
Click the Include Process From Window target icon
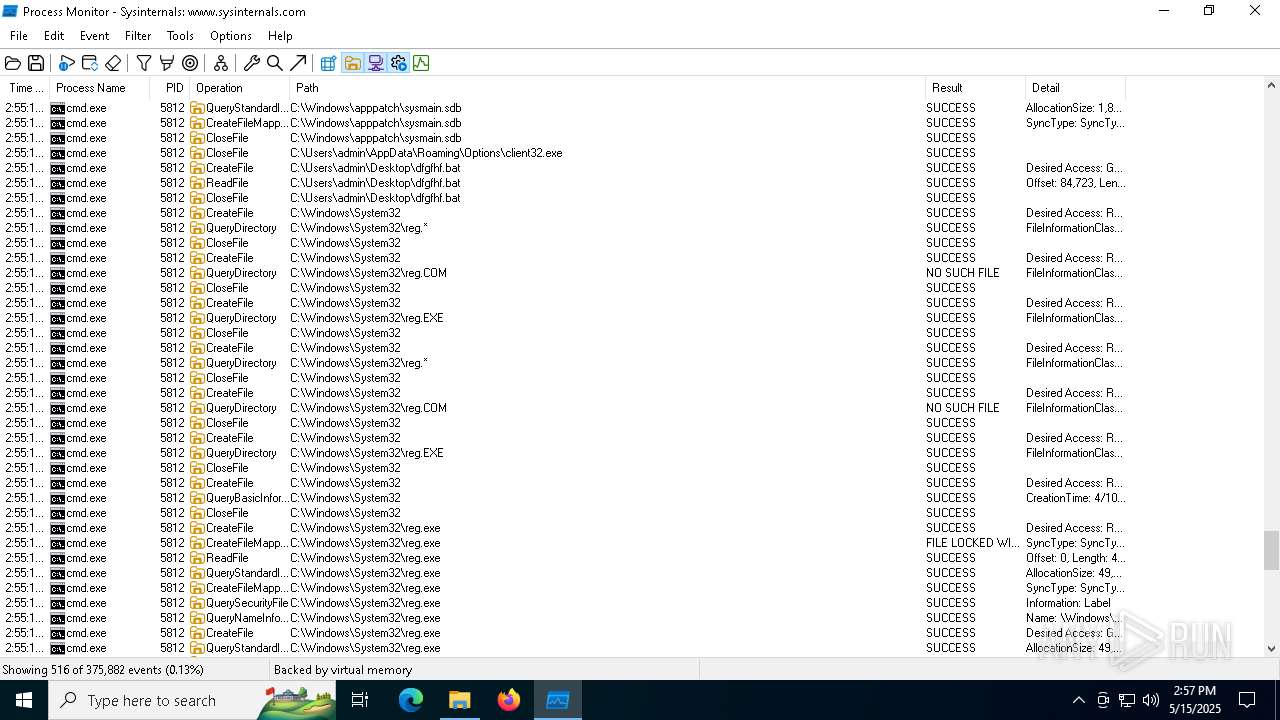(x=190, y=63)
